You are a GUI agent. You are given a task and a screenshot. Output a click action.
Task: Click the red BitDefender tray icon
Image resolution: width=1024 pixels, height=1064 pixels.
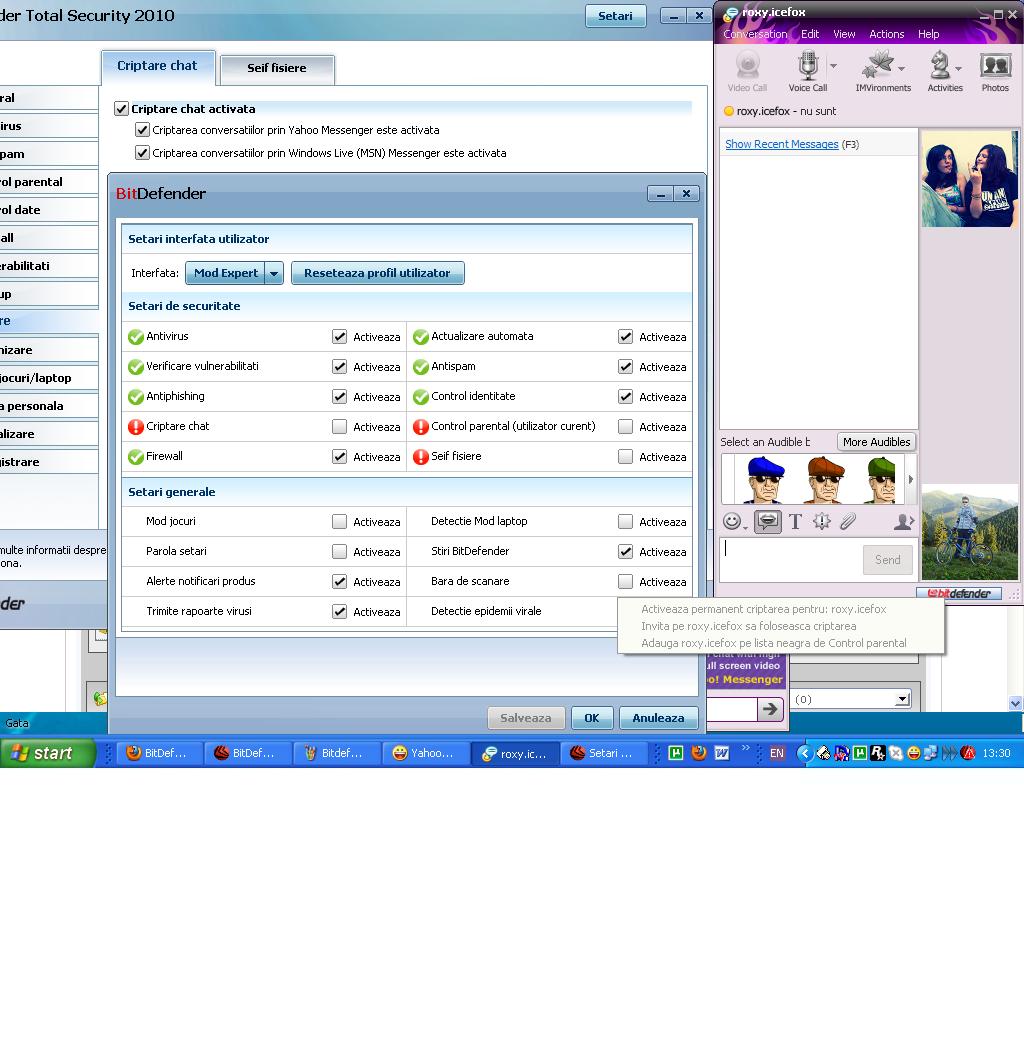tap(968, 753)
